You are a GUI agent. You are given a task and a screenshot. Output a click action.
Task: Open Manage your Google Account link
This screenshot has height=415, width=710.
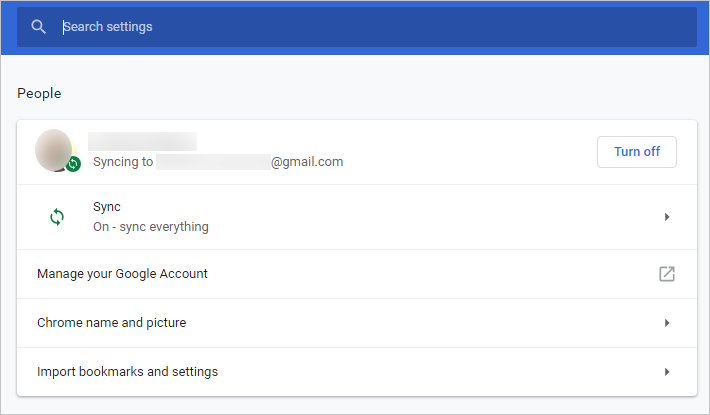(122, 274)
